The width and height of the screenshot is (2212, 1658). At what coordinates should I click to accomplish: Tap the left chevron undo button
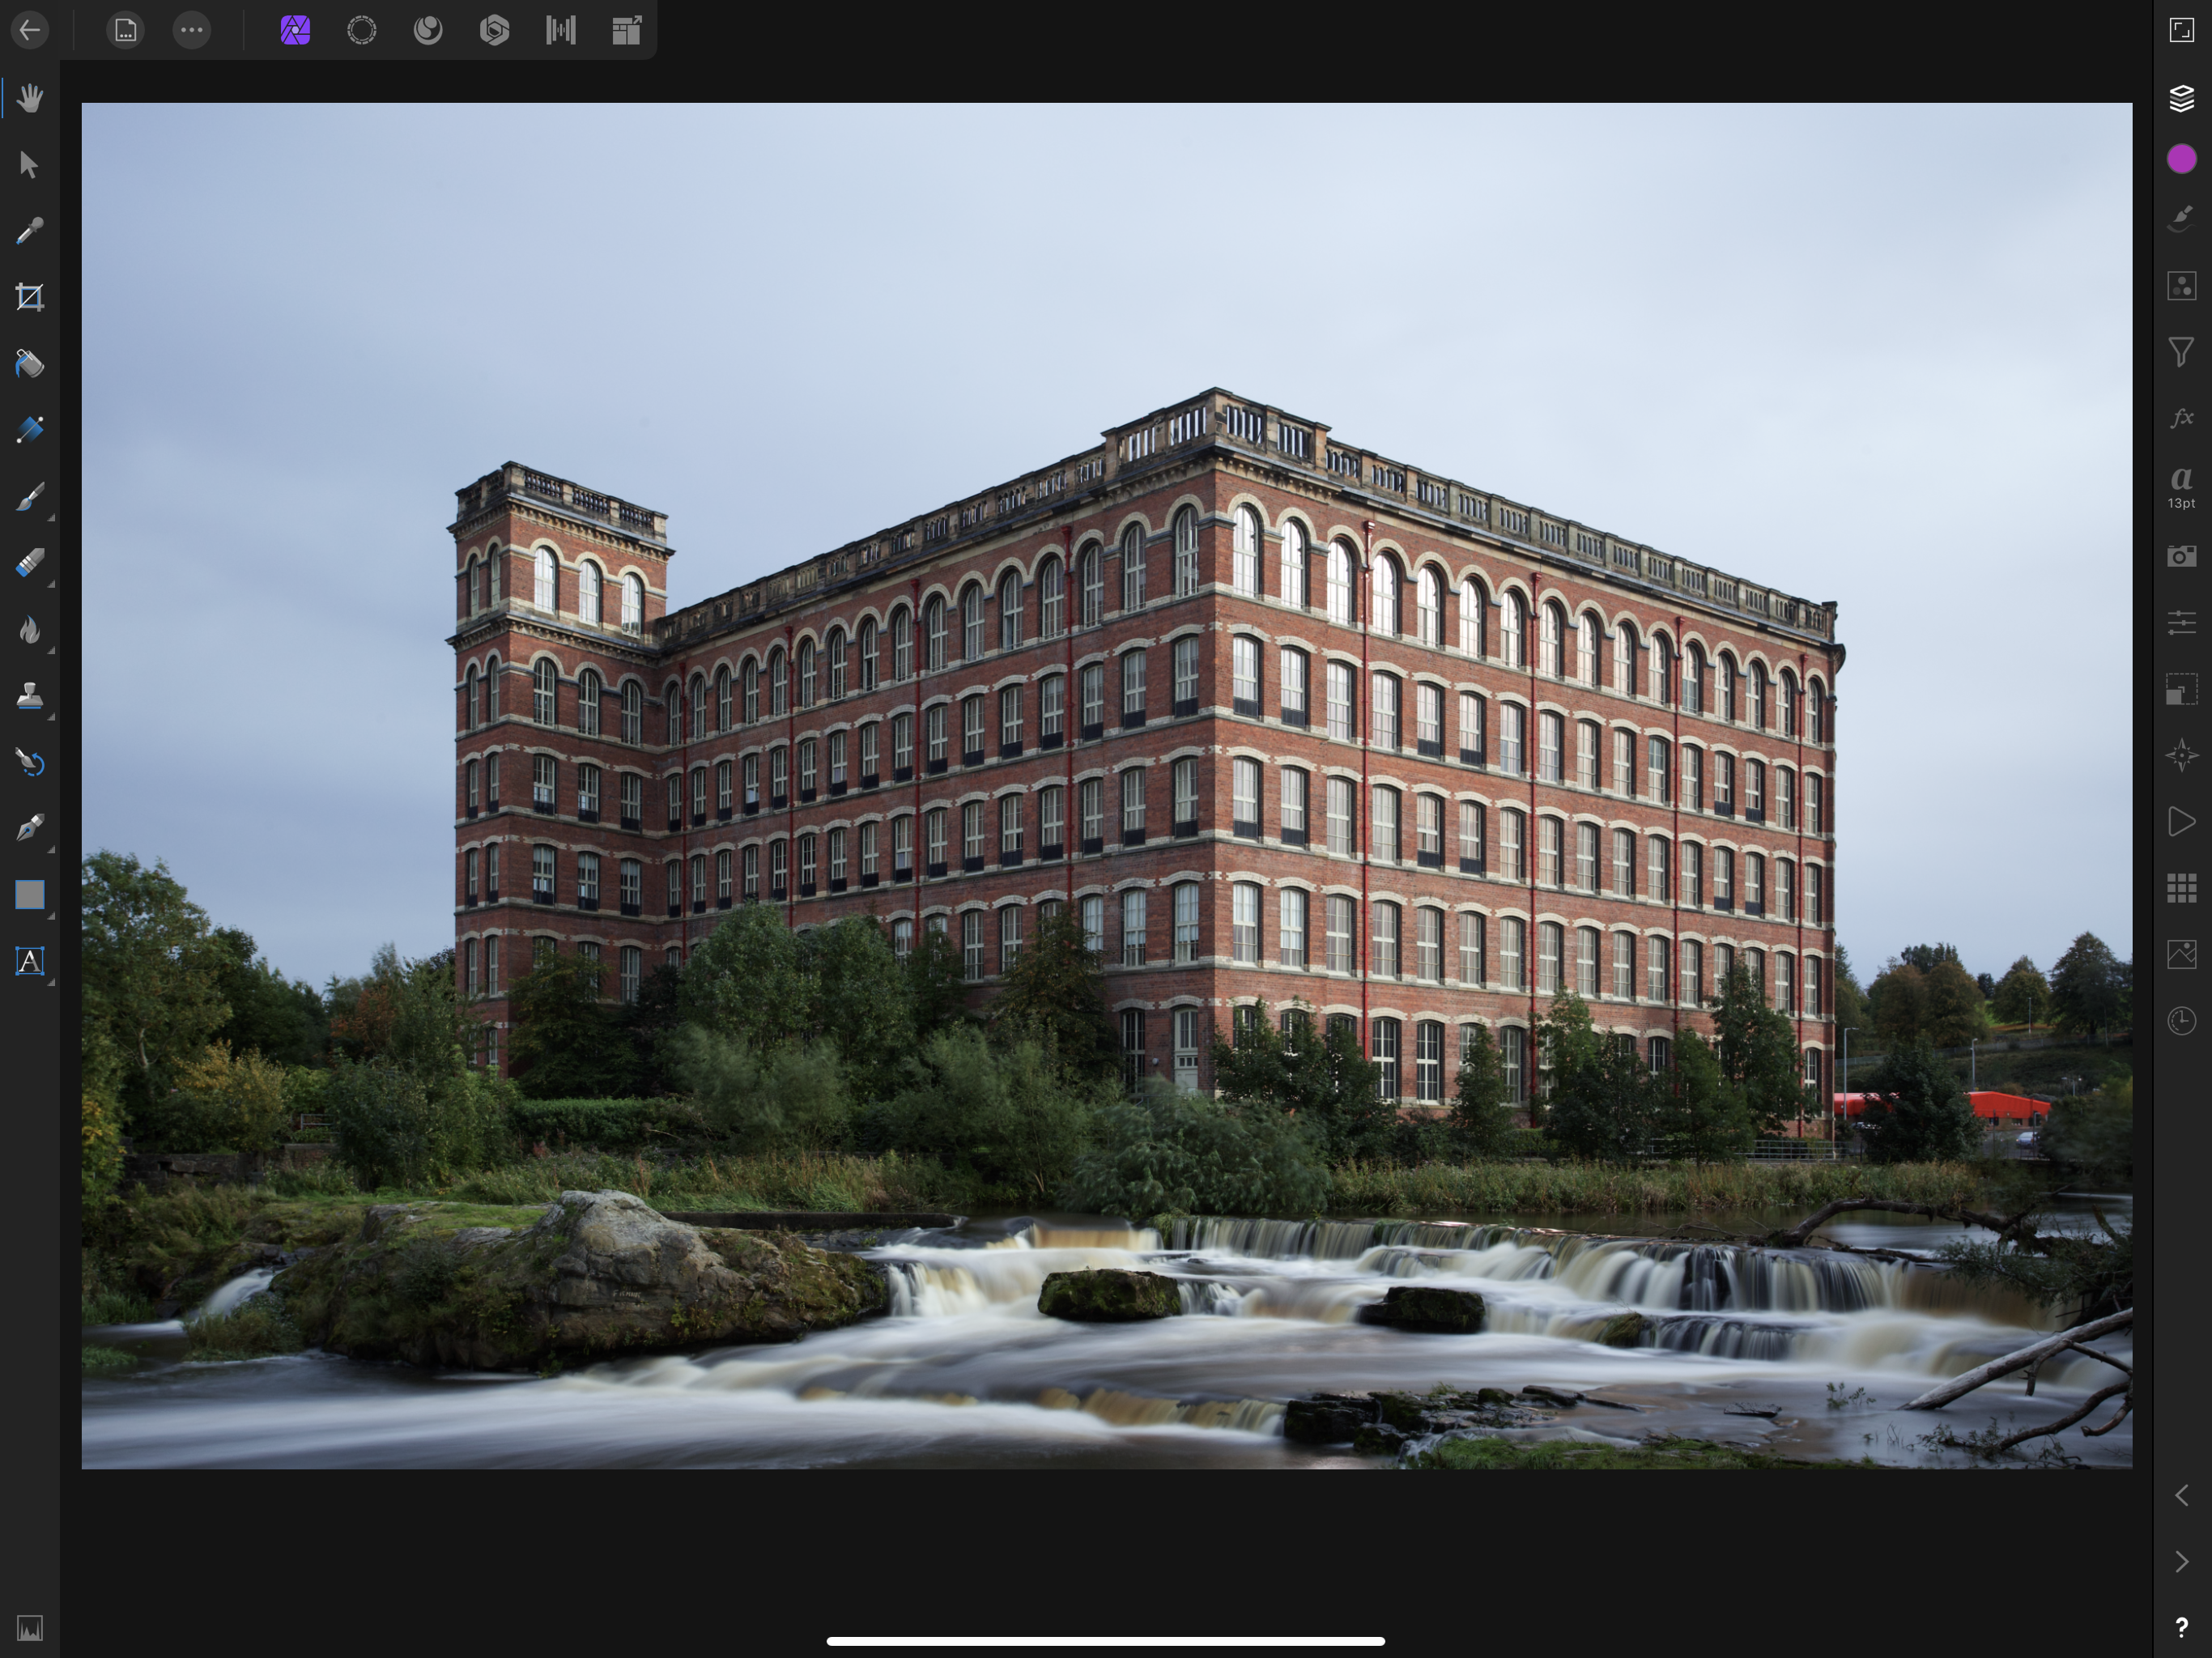[2181, 1495]
